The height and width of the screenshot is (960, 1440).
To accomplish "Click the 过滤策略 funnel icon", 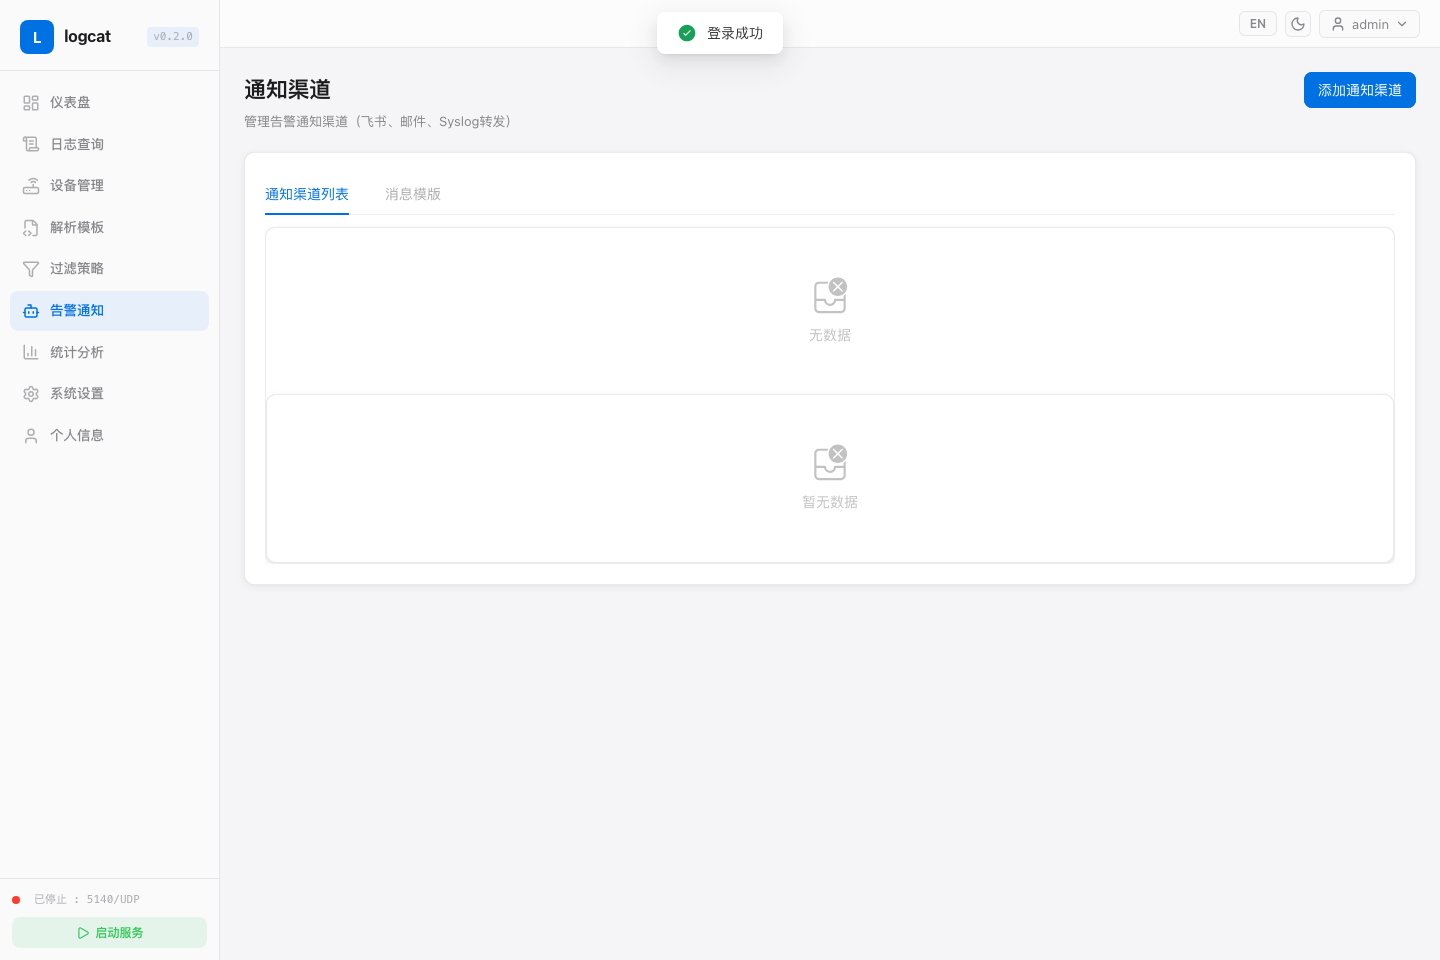I will click(x=31, y=269).
